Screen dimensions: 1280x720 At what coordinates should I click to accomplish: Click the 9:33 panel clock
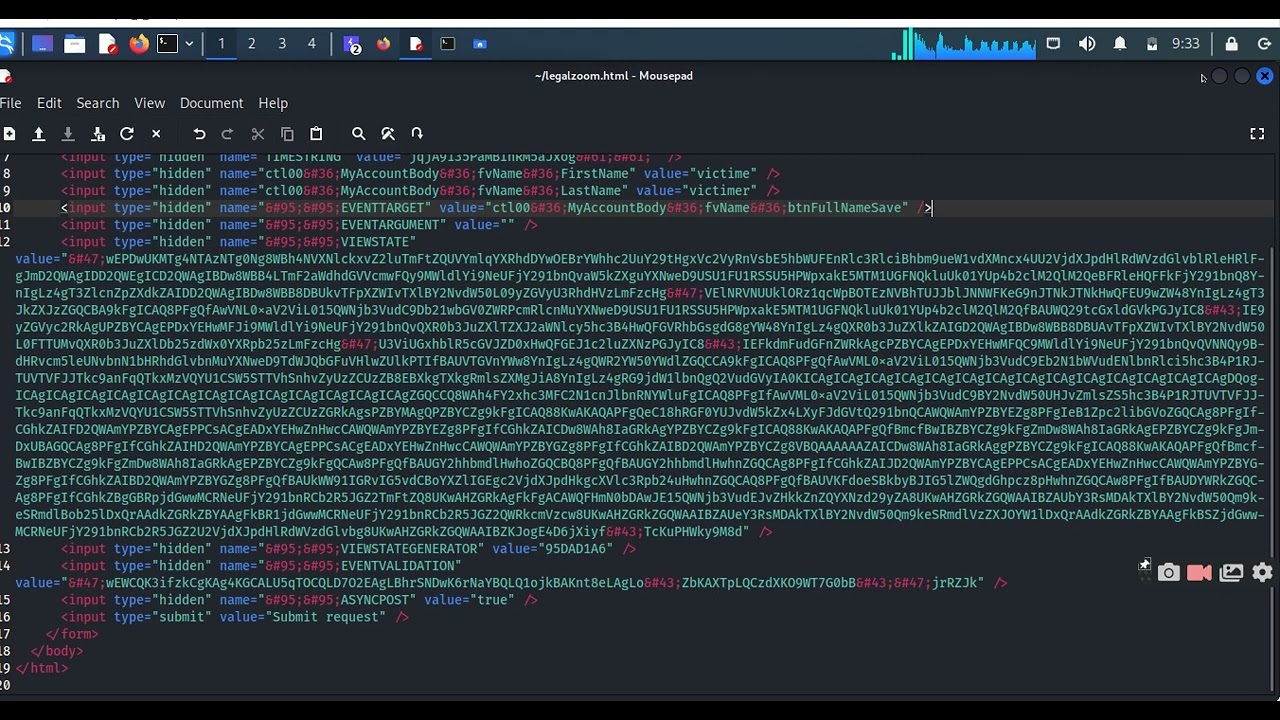(1186, 44)
